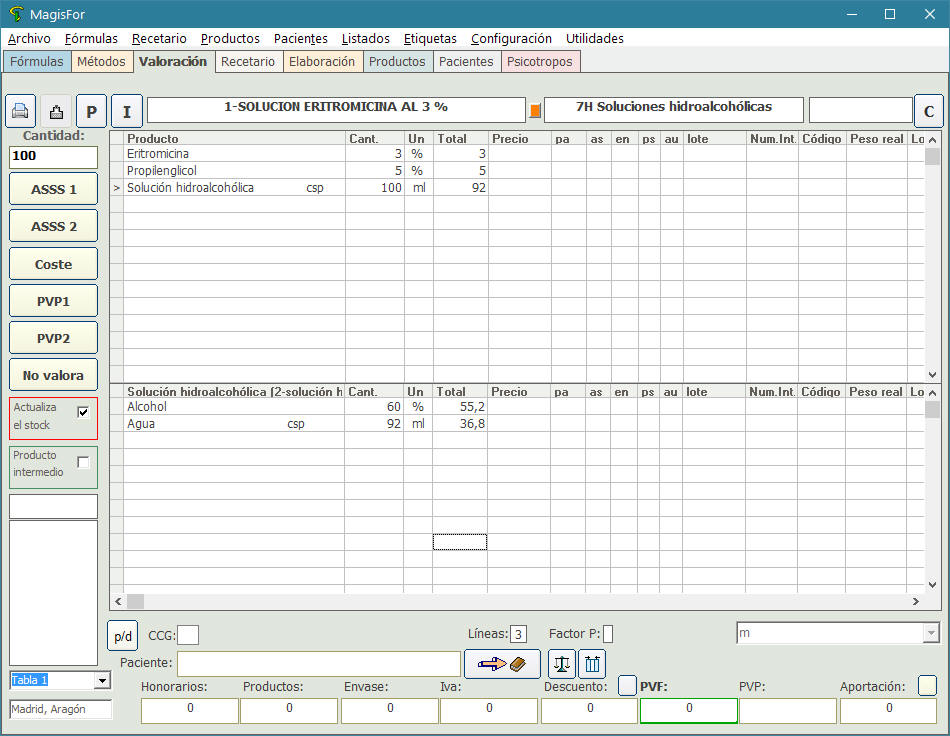The image size is (950, 736).
Task: Select the Valoración tab
Action: tap(173, 62)
